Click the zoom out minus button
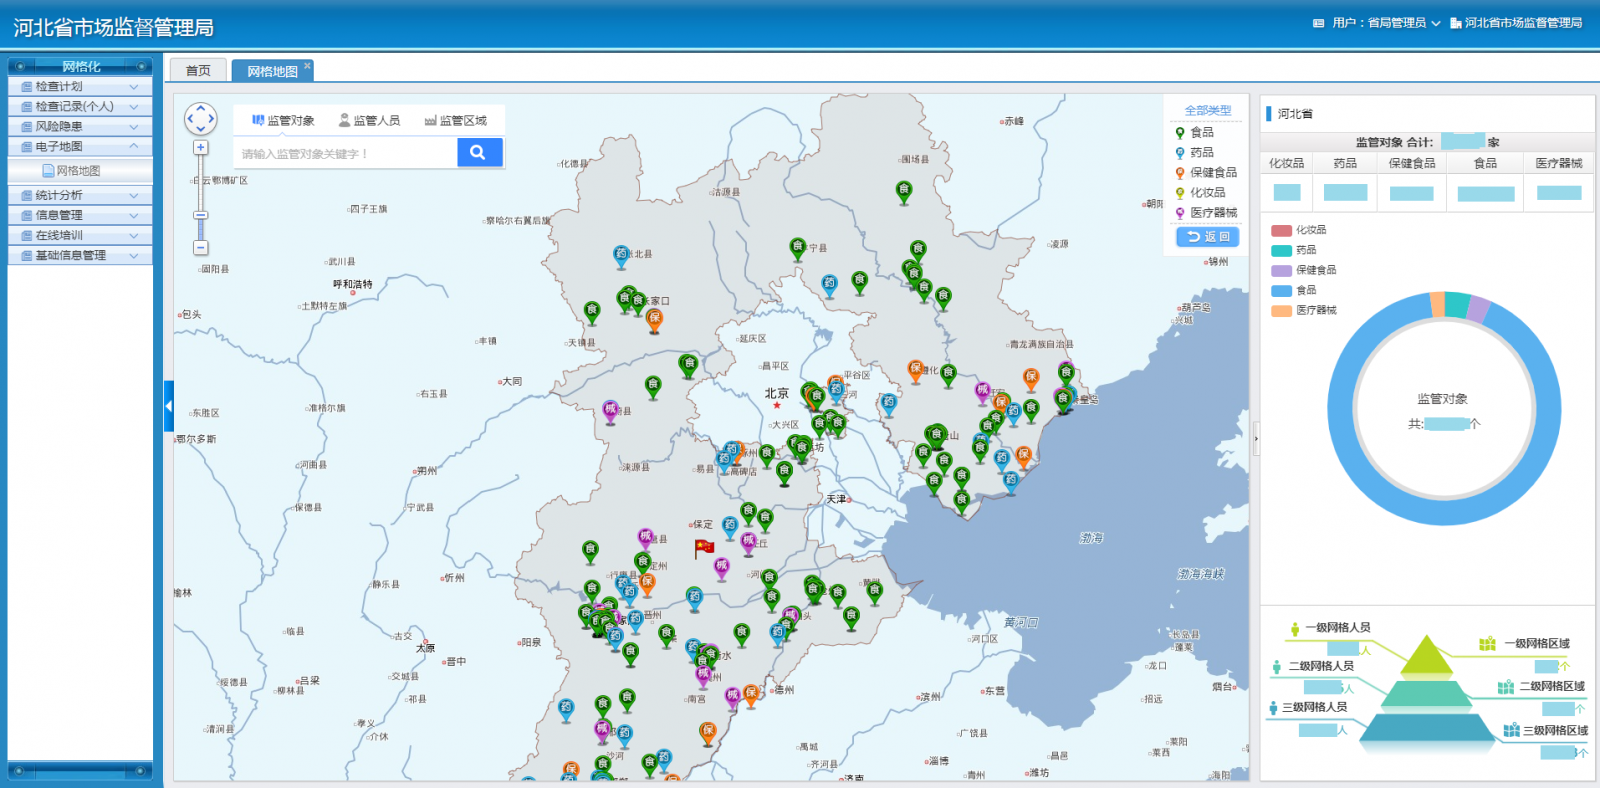The width and height of the screenshot is (1600, 788). (201, 248)
